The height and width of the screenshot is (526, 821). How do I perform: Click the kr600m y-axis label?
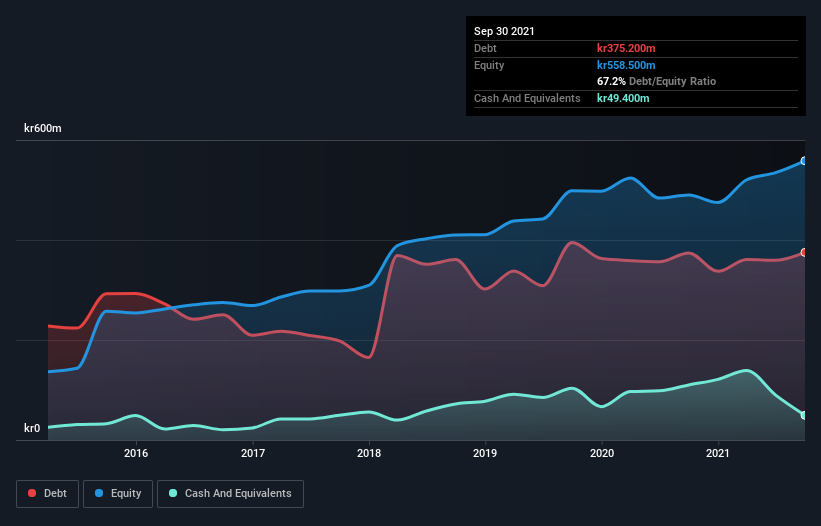tap(43, 128)
